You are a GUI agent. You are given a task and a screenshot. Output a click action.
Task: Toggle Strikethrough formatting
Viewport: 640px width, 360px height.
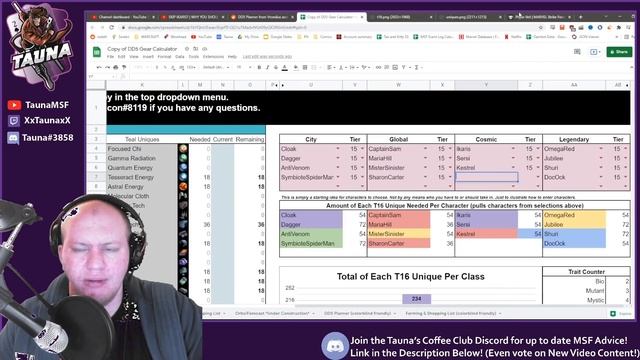tap(276, 67)
